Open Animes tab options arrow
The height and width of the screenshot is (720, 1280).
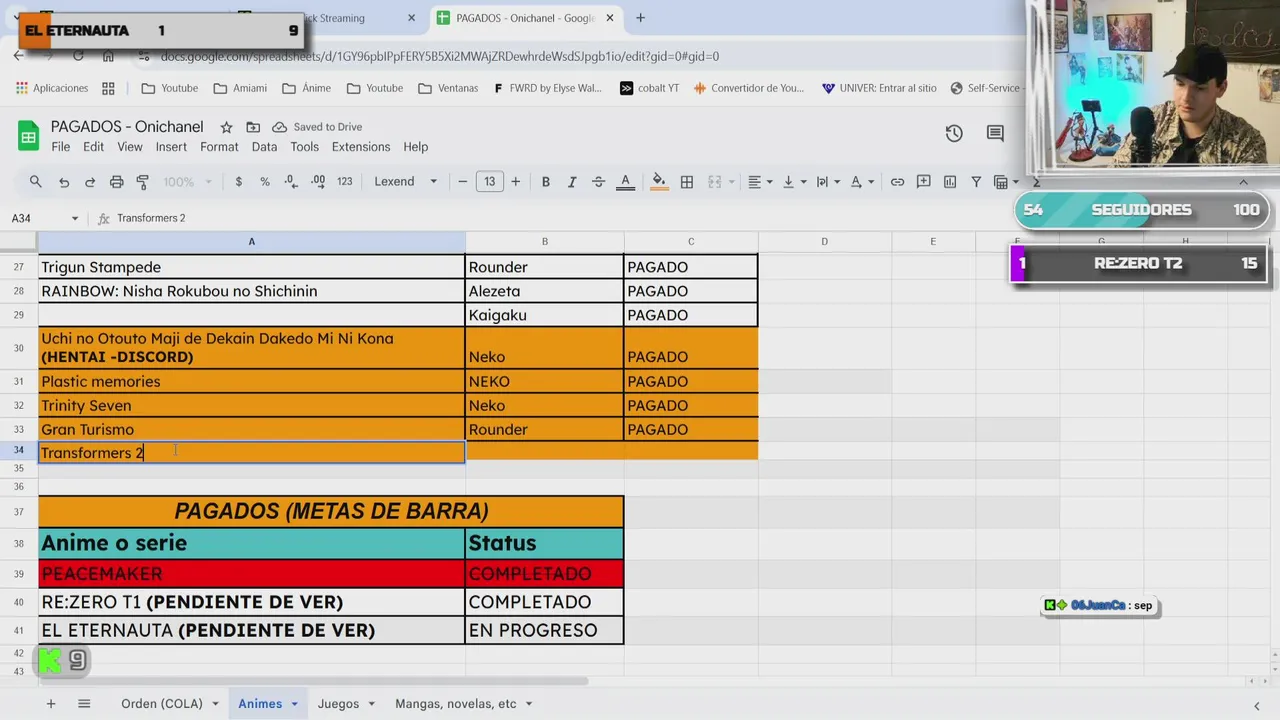pyautogui.click(x=294, y=704)
